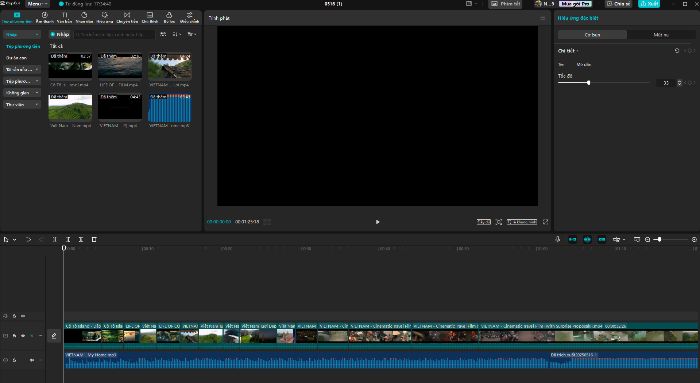700x383 pixels.
Task: Open the player panel menu icon
Action: pos(542,18)
